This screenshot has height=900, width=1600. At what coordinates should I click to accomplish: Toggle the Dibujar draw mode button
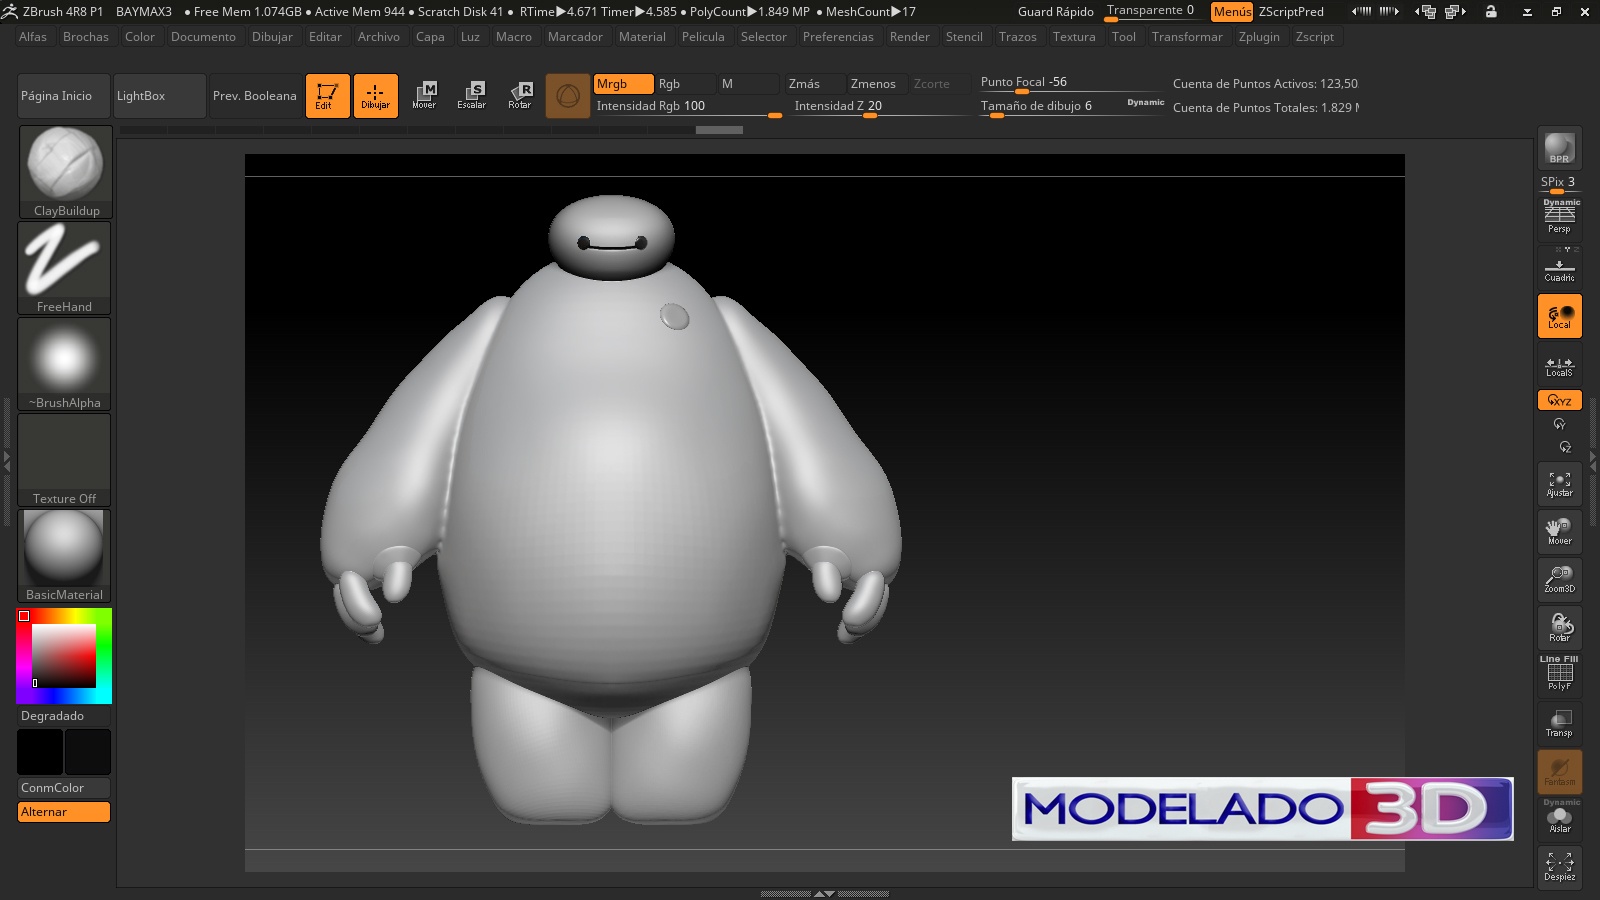tap(376, 96)
